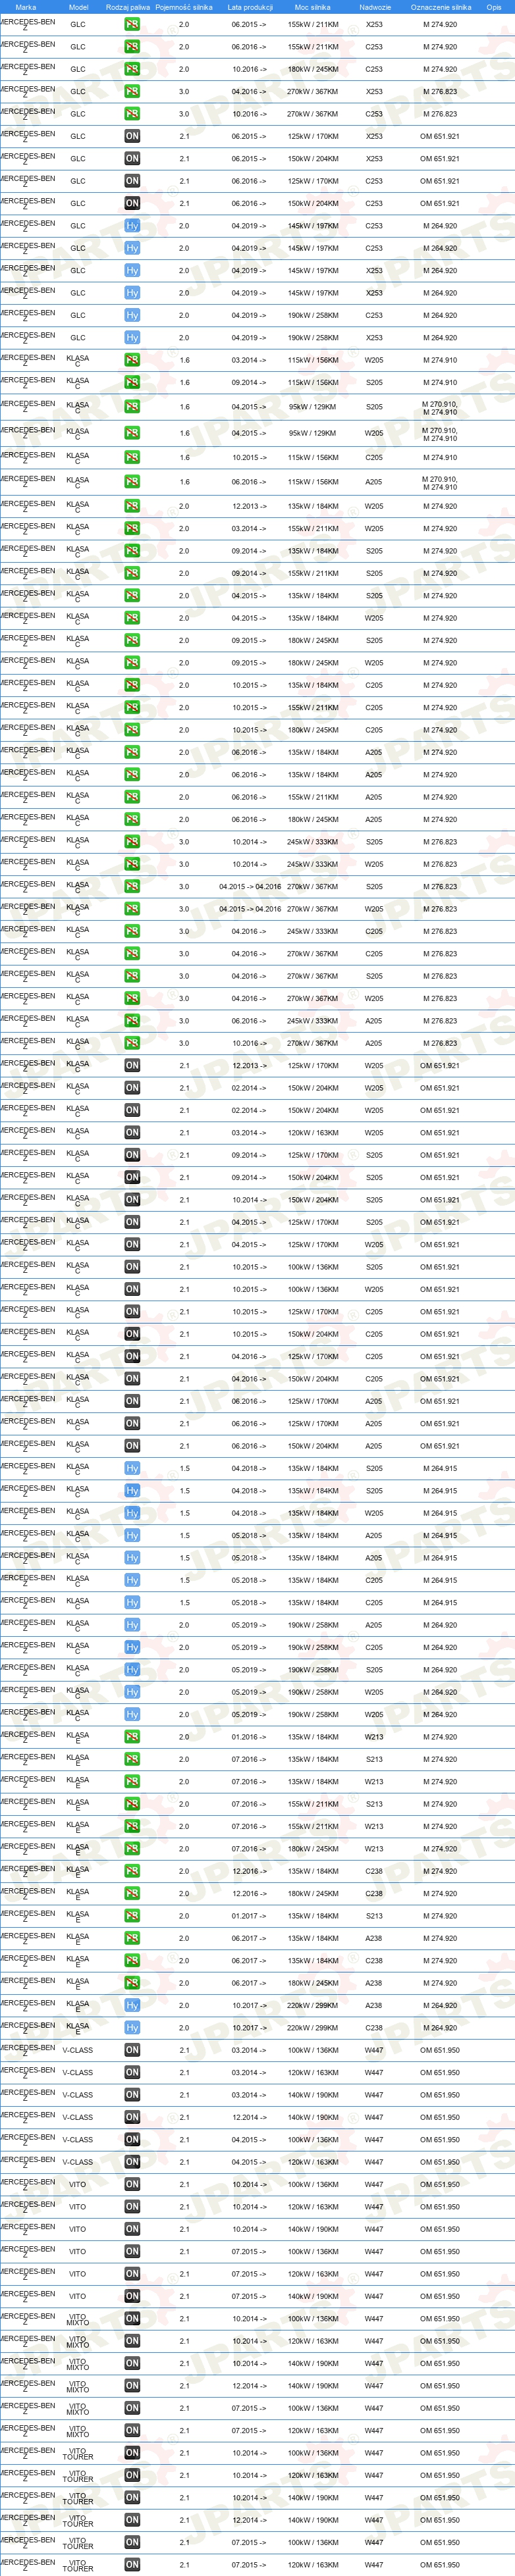Click the Nadwozie column header
Viewport: 515px width, 2576px height.
(375, 7)
